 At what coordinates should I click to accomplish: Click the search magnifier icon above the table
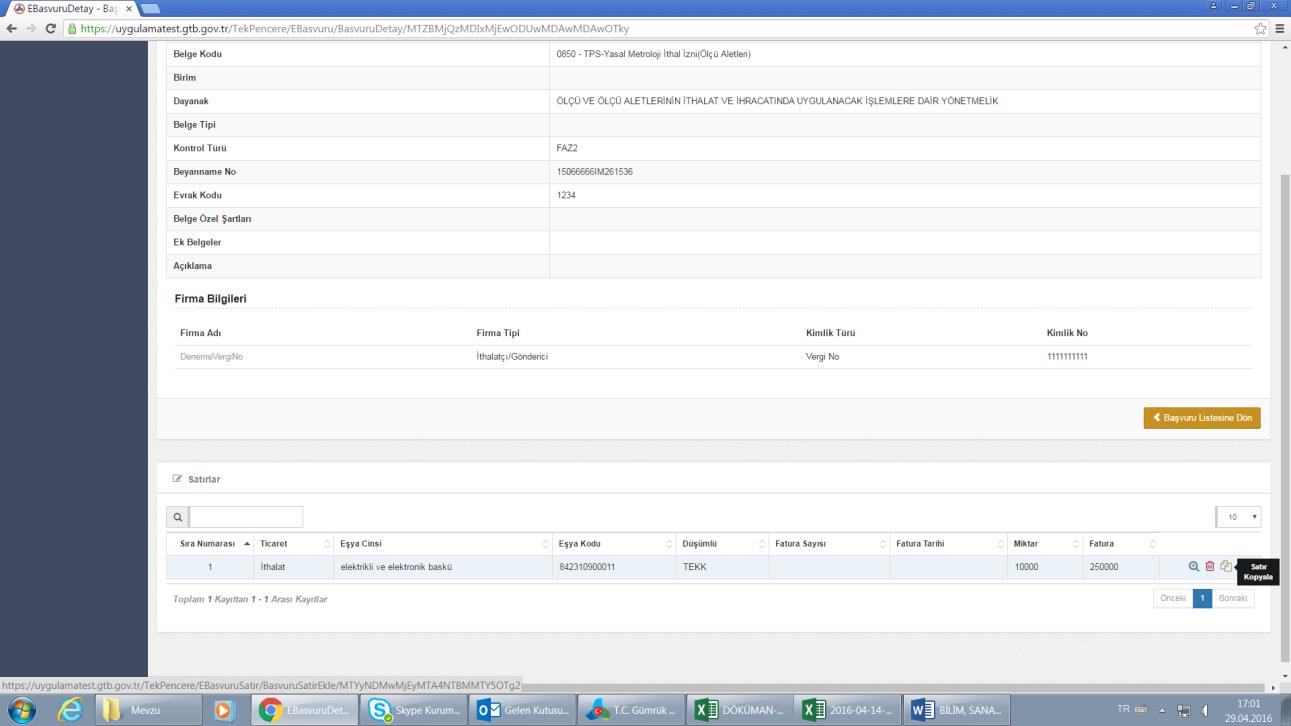click(178, 517)
